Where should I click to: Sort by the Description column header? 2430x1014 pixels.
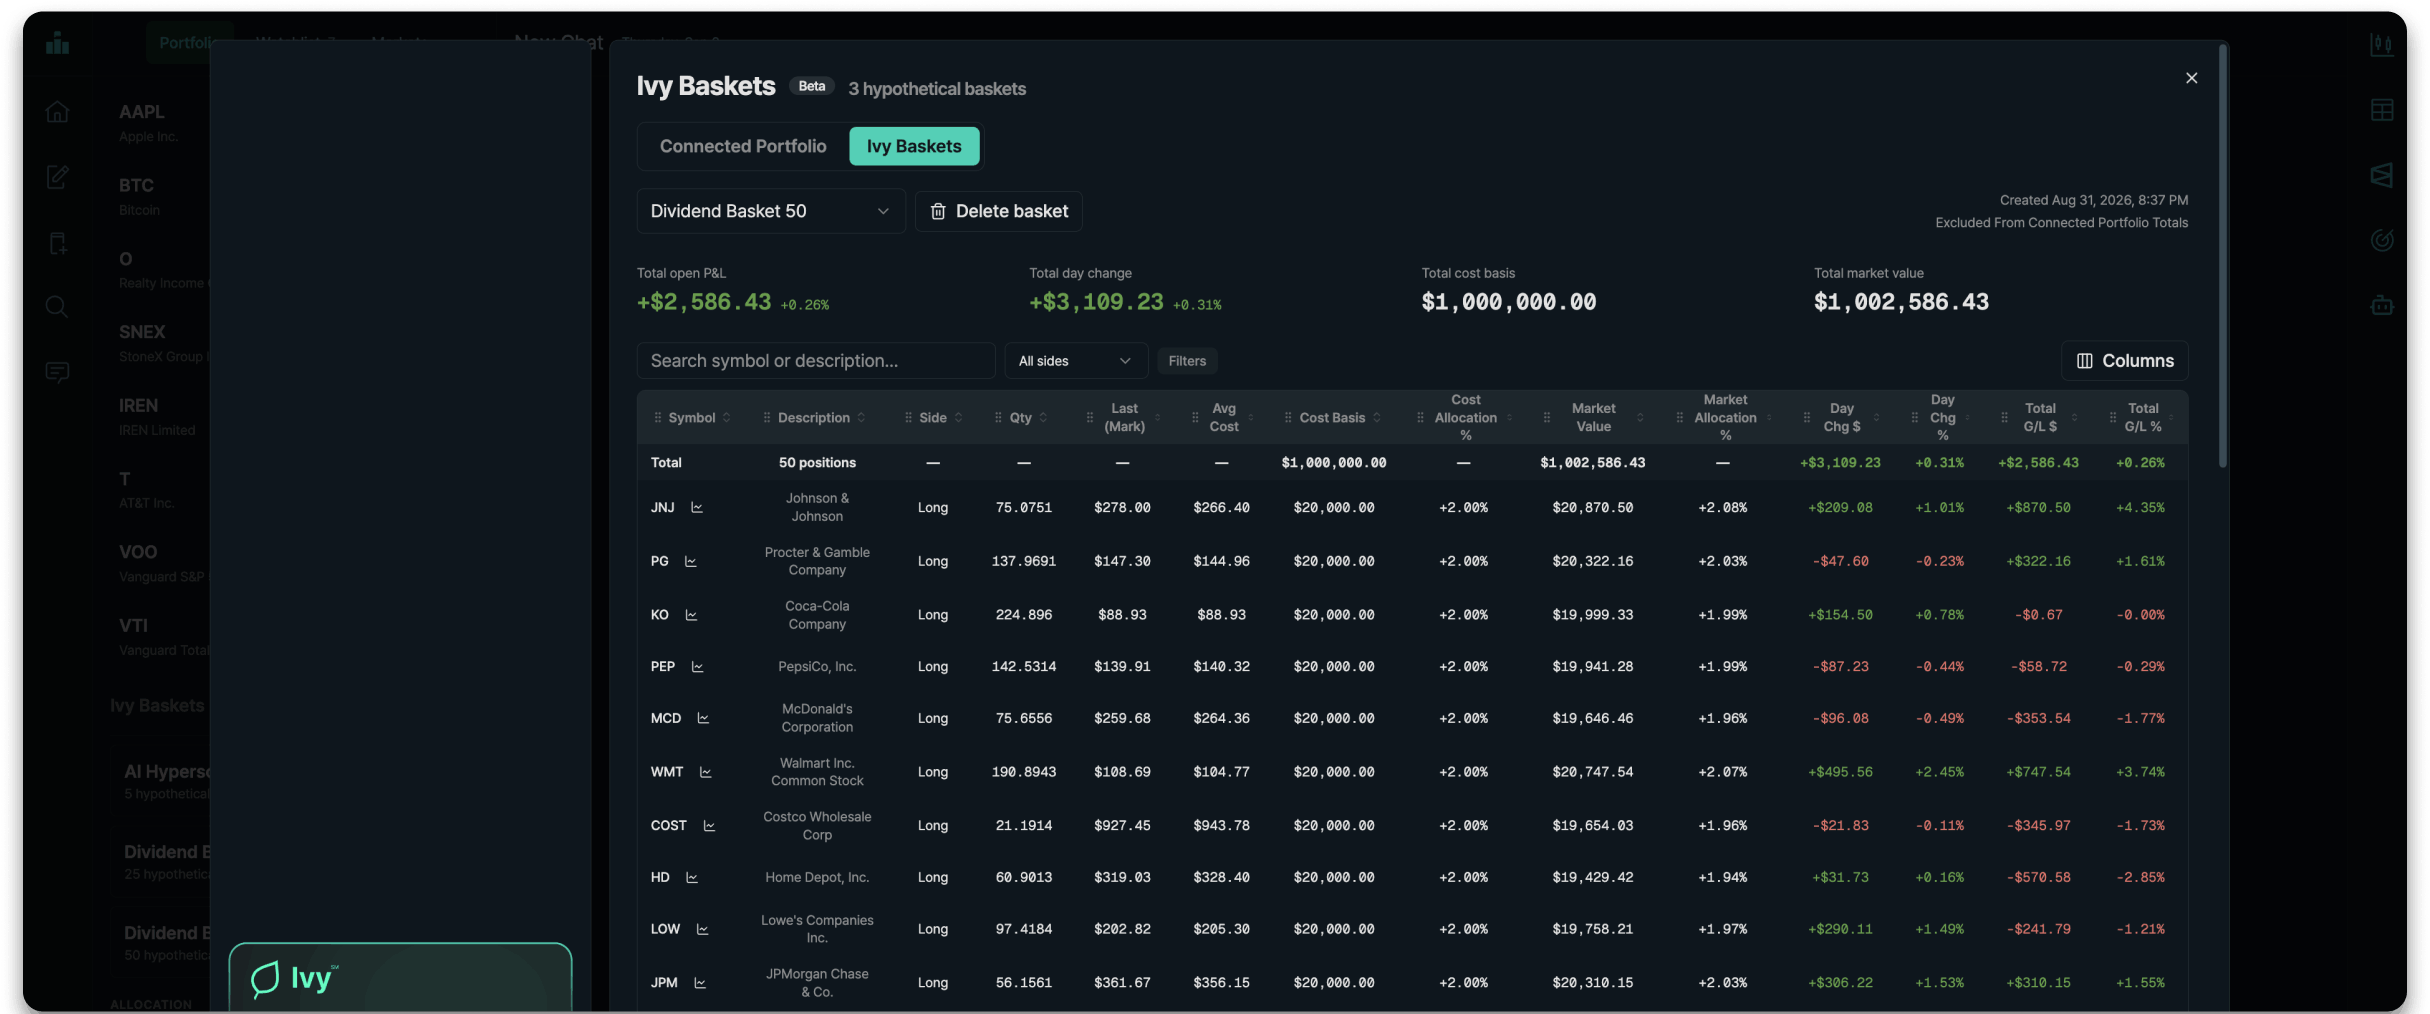tap(814, 418)
